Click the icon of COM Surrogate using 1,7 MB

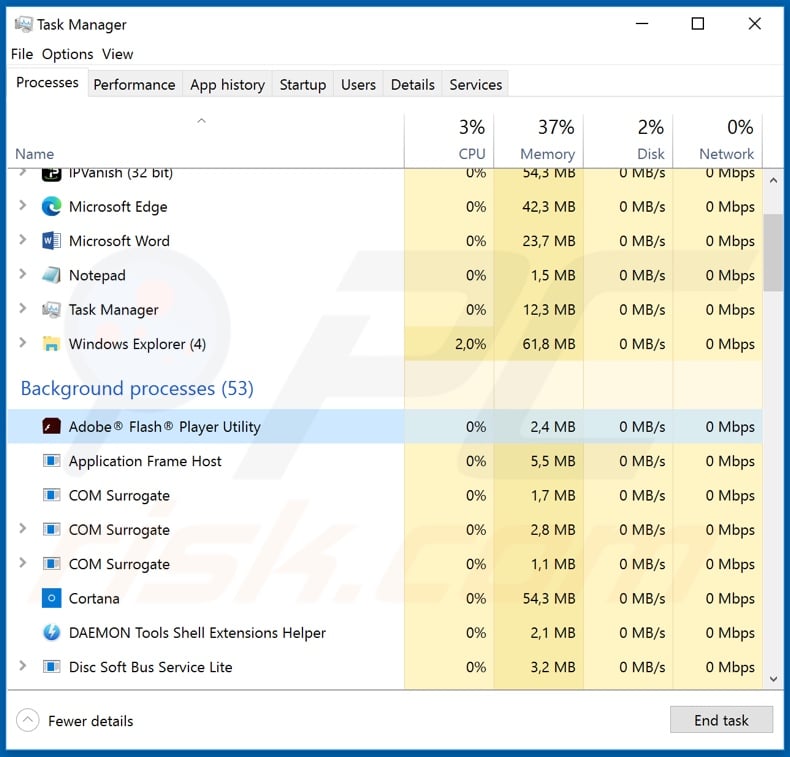click(51, 495)
